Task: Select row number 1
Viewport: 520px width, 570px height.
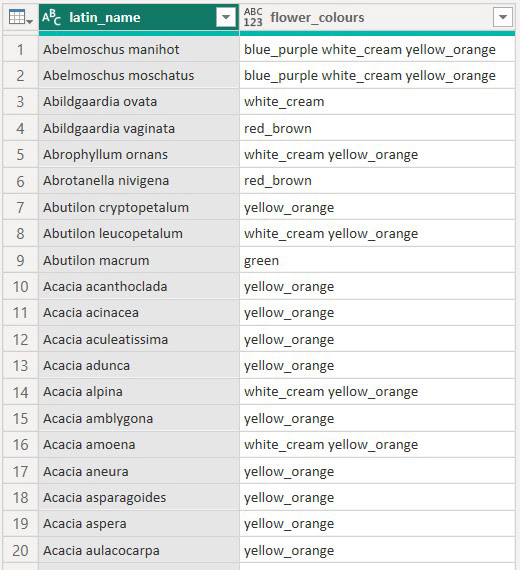Action: point(20,49)
